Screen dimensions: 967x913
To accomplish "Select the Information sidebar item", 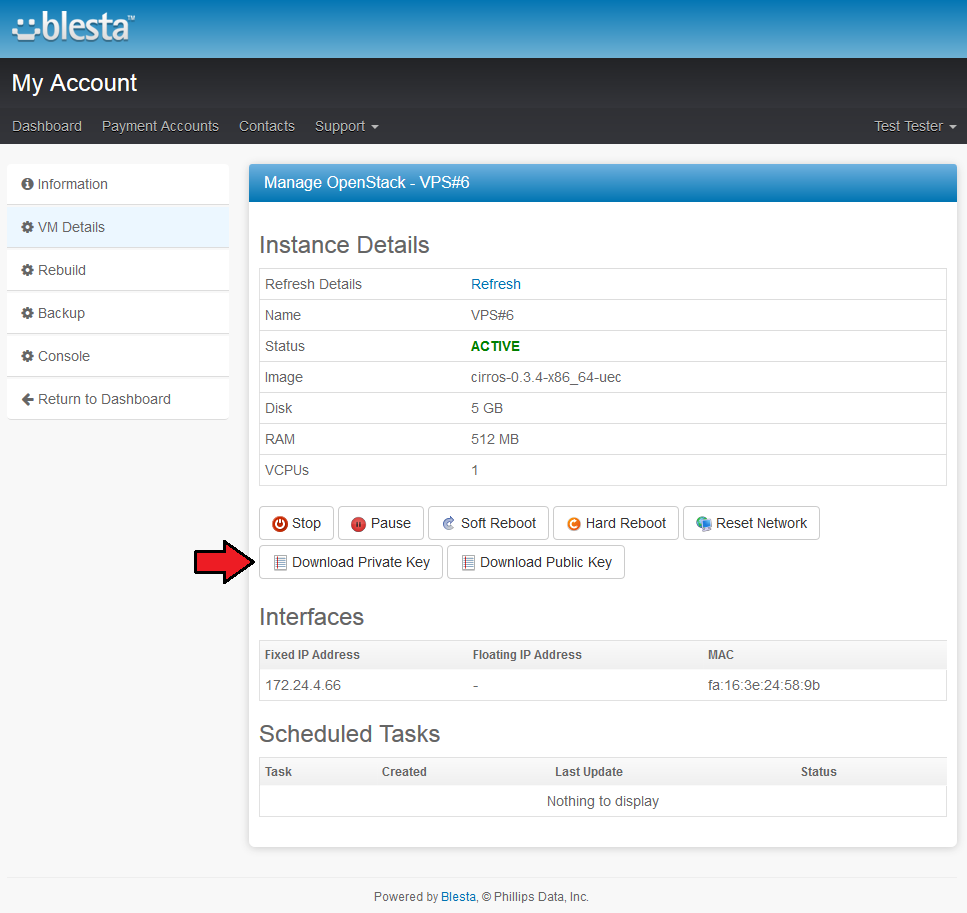I will [72, 184].
